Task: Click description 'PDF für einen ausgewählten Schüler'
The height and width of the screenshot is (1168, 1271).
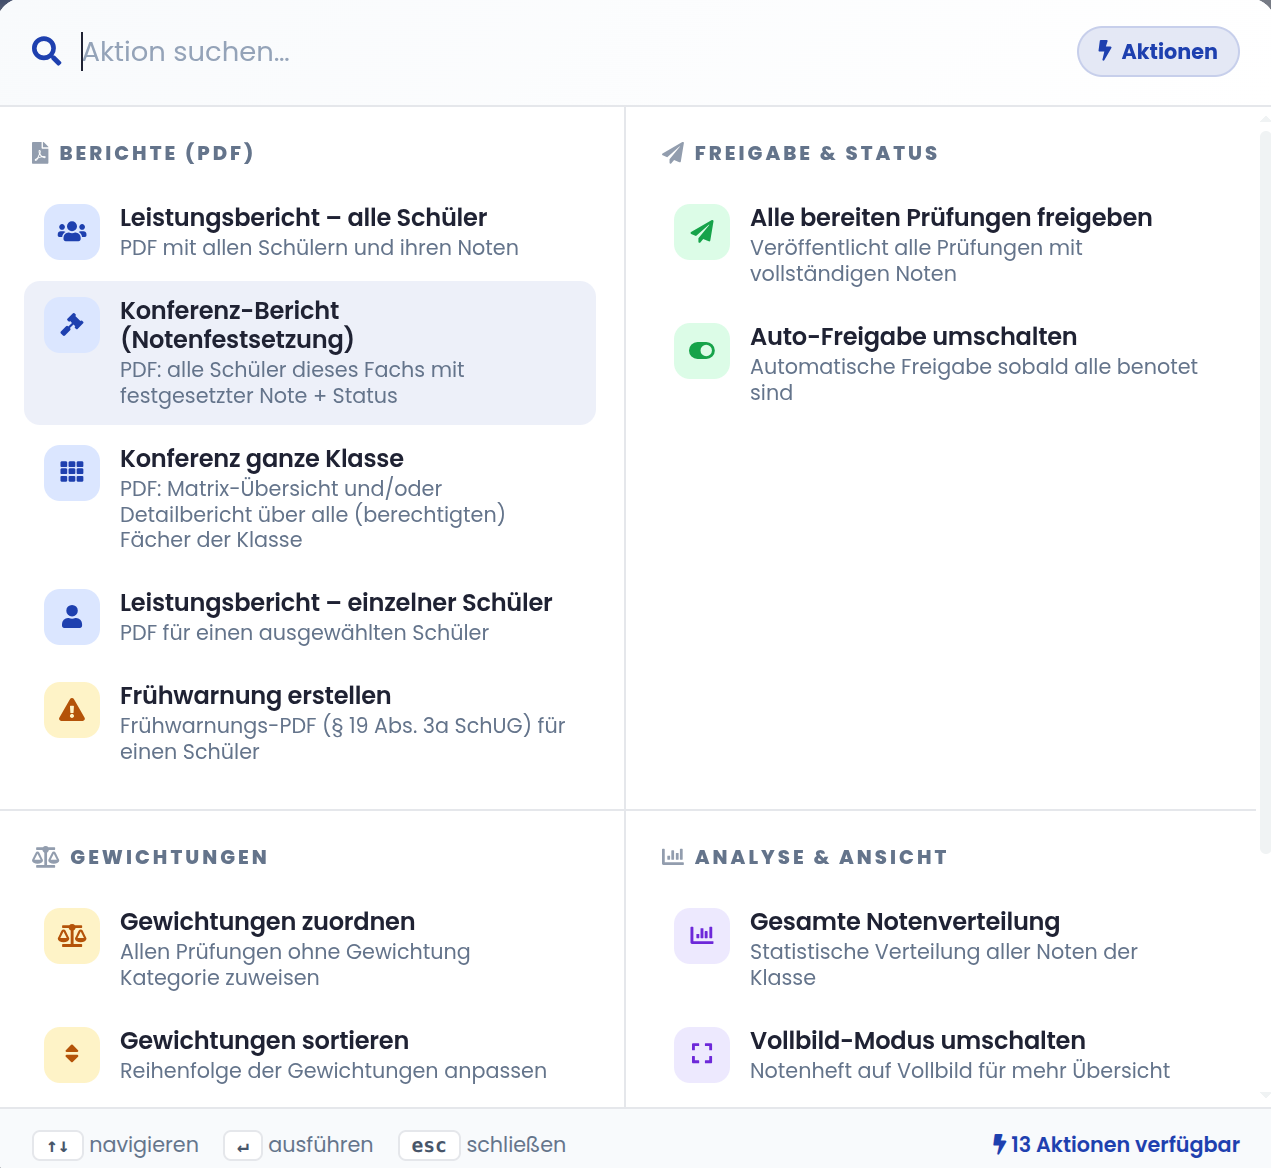Action: [x=304, y=632]
